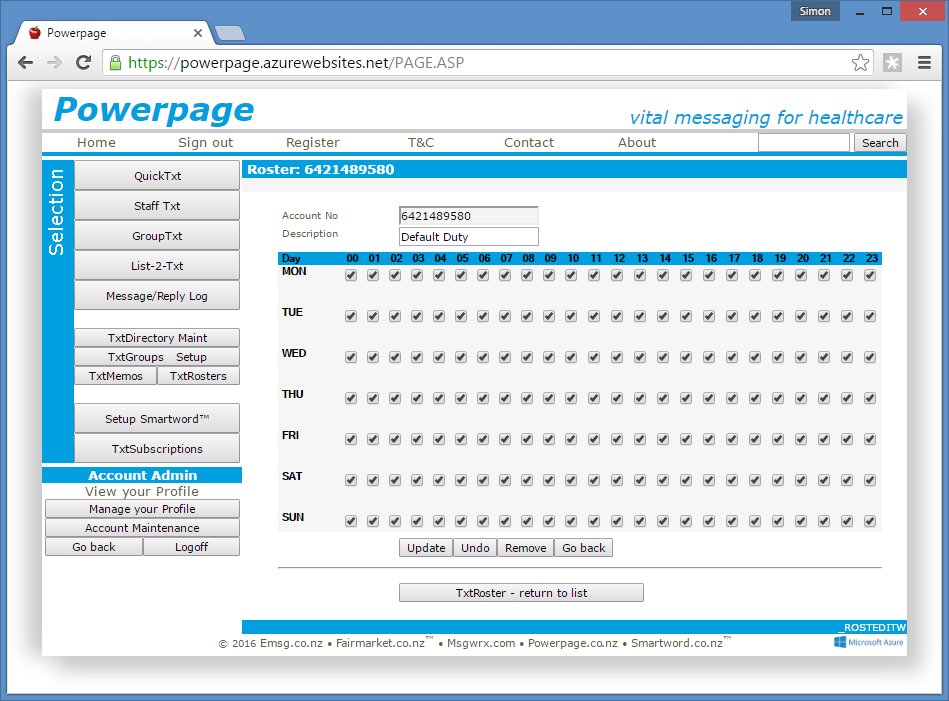Open Staff Txt from sidebar
949x701 pixels.
pos(157,206)
